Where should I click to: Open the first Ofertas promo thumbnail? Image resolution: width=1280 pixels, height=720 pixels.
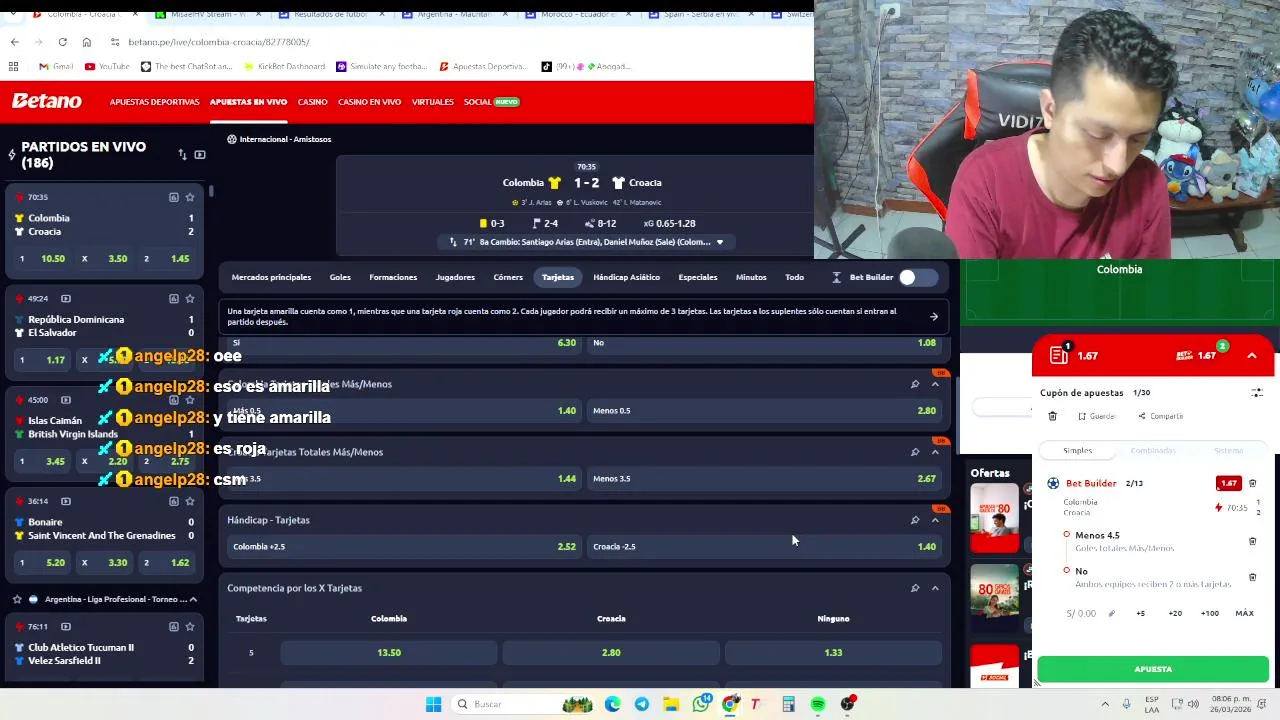coord(994,518)
